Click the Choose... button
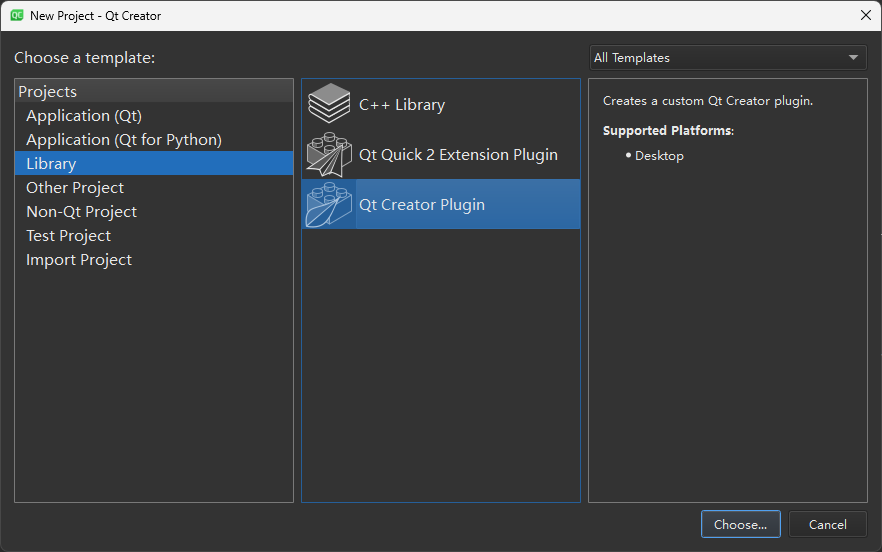This screenshot has width=882, height=552. [740, 524]
